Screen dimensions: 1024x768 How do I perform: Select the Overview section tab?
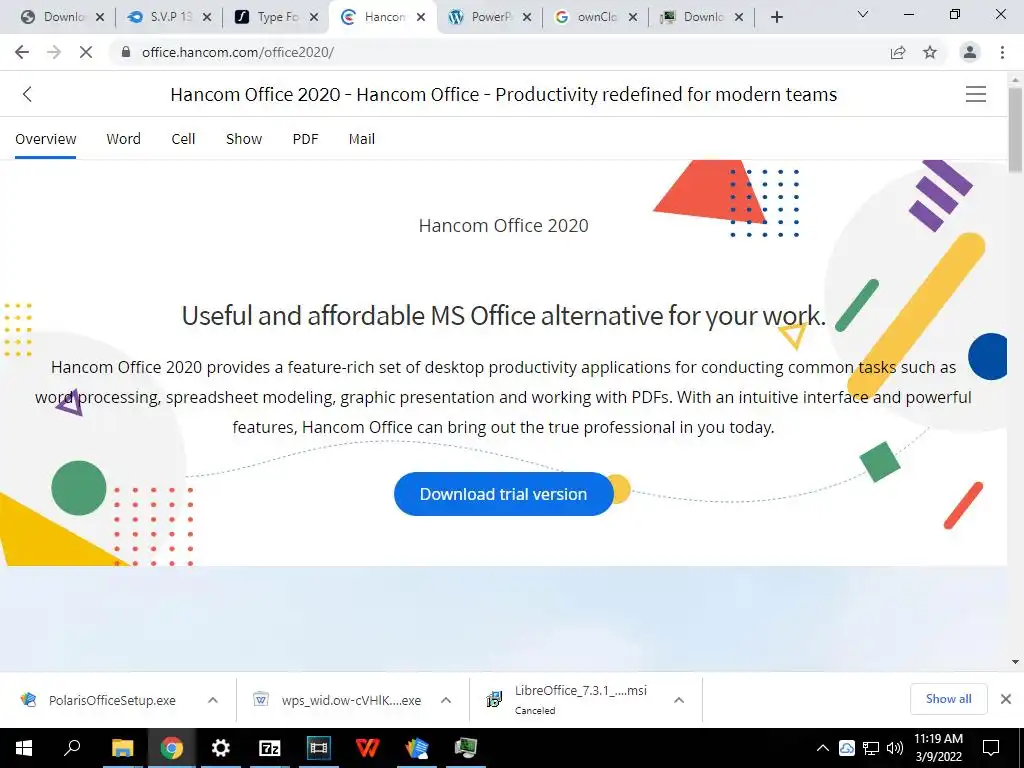pos(46,139)
